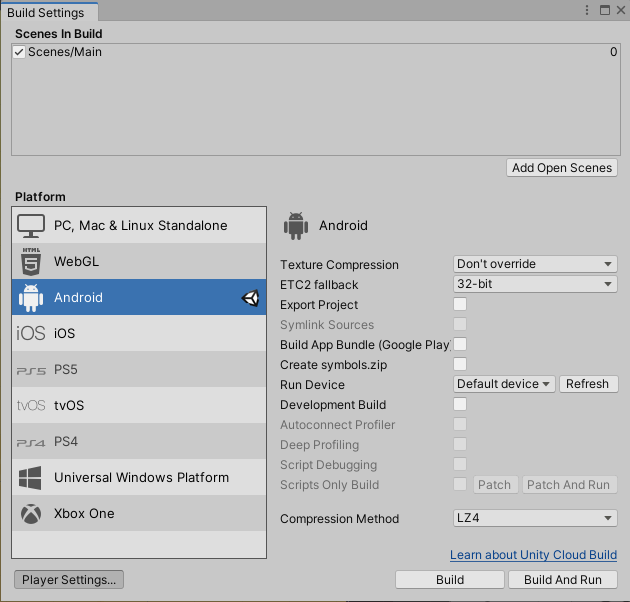The image size is (630, 602).
Task: Select the Scenes/Main scene name
Action: [65, 52]
